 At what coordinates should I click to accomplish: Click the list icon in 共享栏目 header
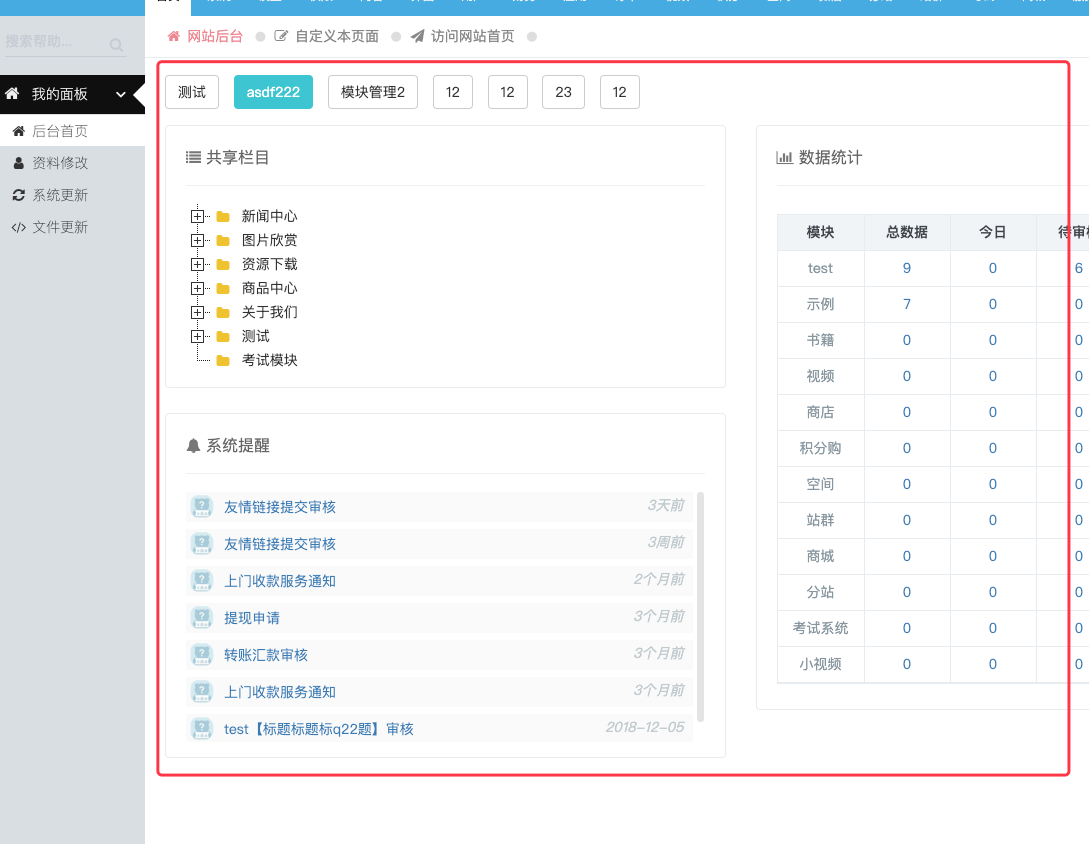193,157
